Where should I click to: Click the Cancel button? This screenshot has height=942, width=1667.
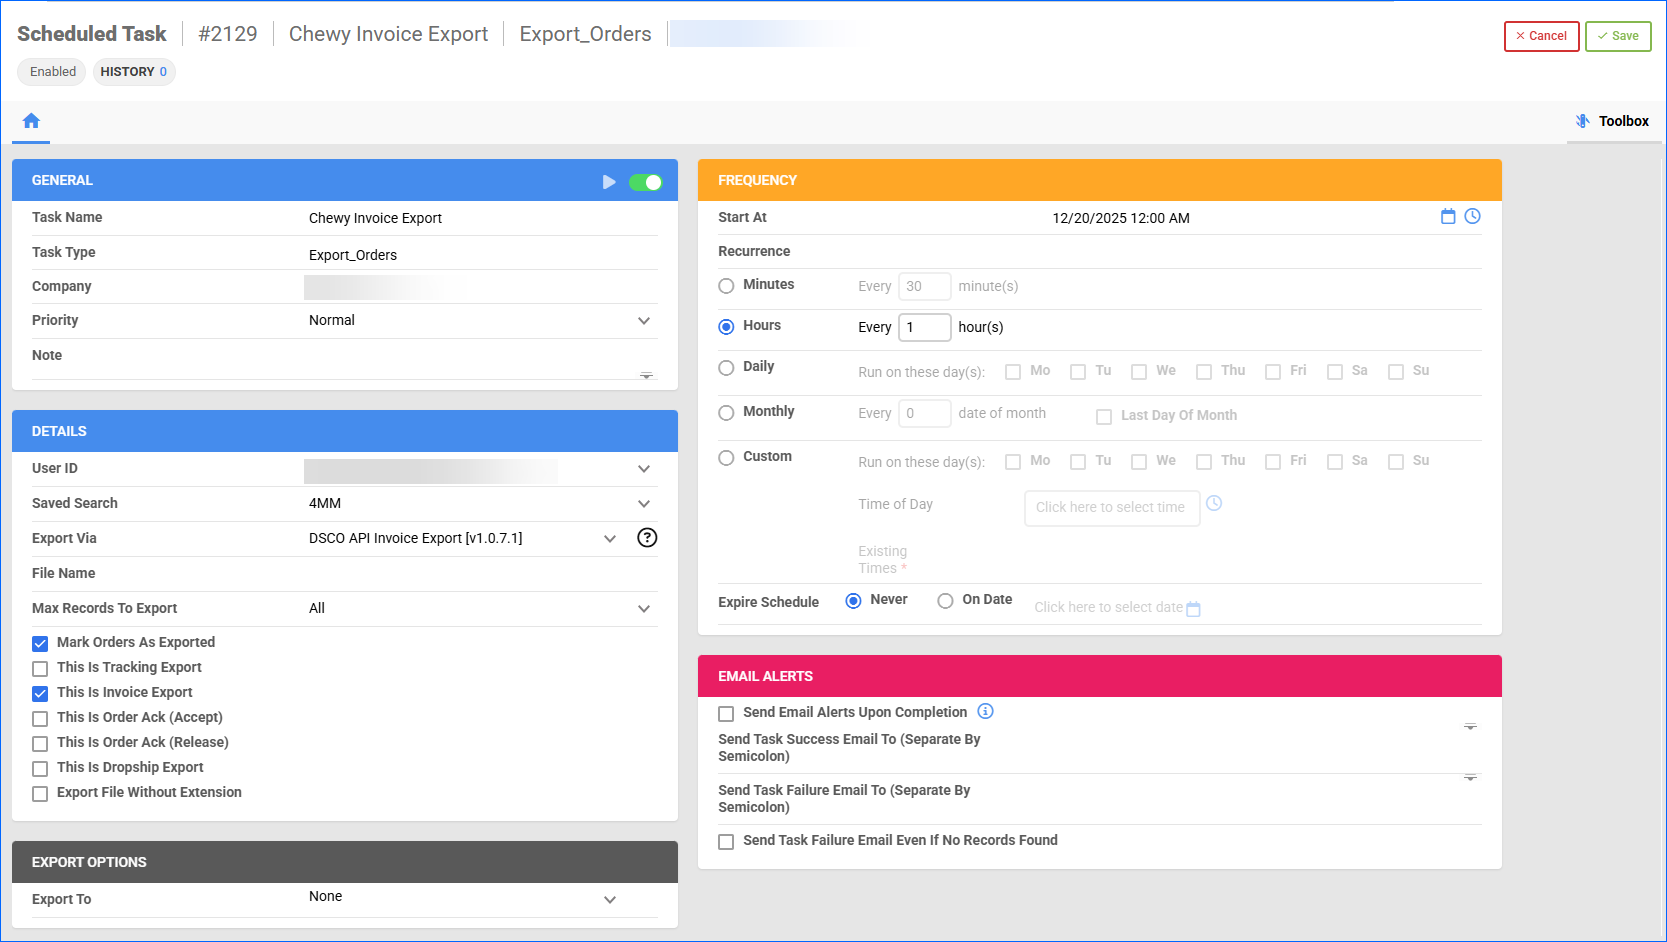tap(1541, 36)
